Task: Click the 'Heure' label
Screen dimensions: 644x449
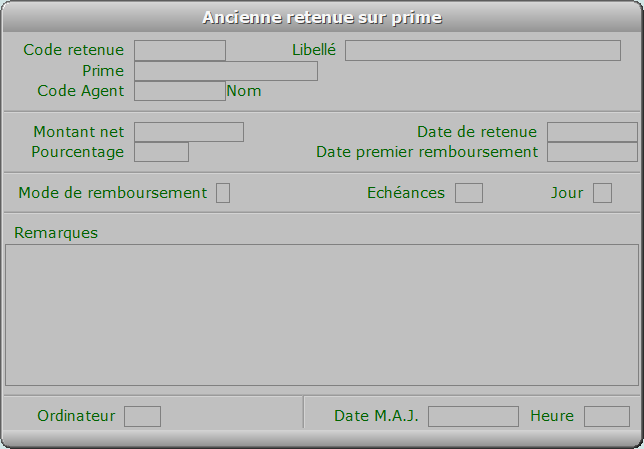Action: 552,416
